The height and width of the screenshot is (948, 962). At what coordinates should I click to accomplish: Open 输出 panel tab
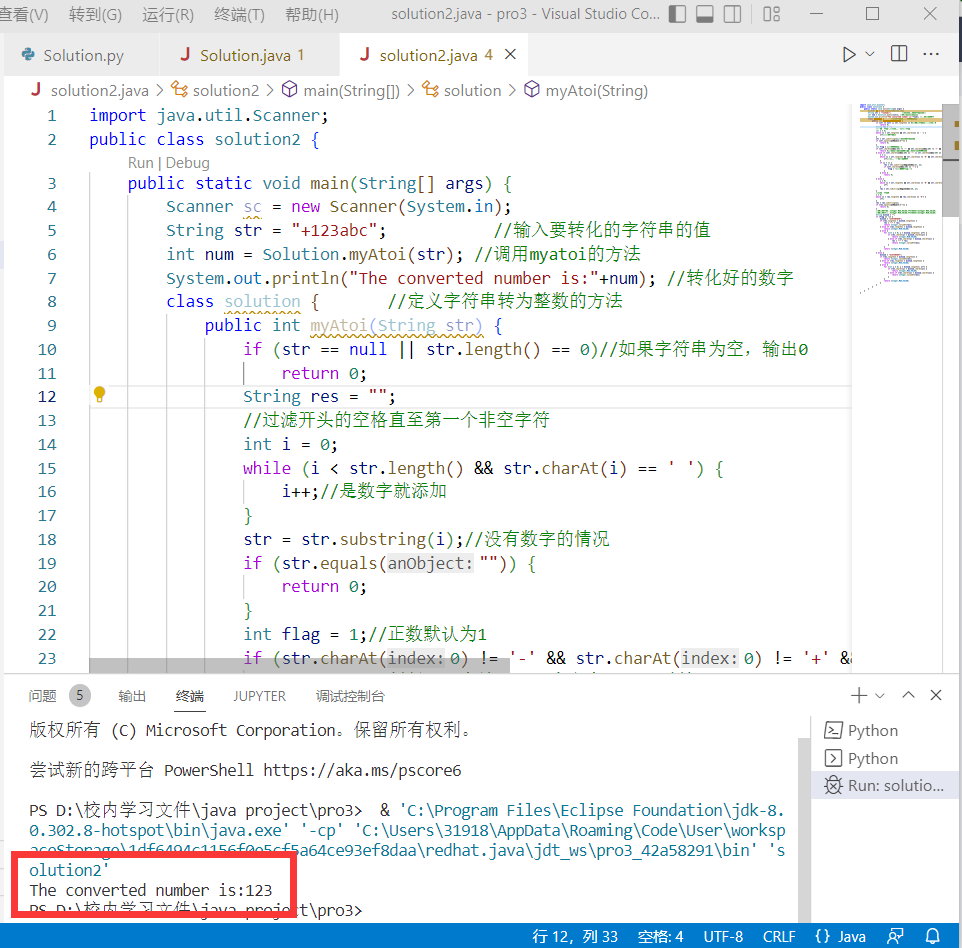click(x=132, y=696)
